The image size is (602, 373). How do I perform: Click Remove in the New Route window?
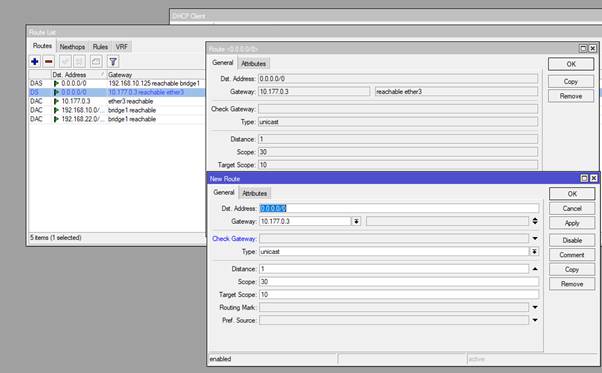pos(572,284)
